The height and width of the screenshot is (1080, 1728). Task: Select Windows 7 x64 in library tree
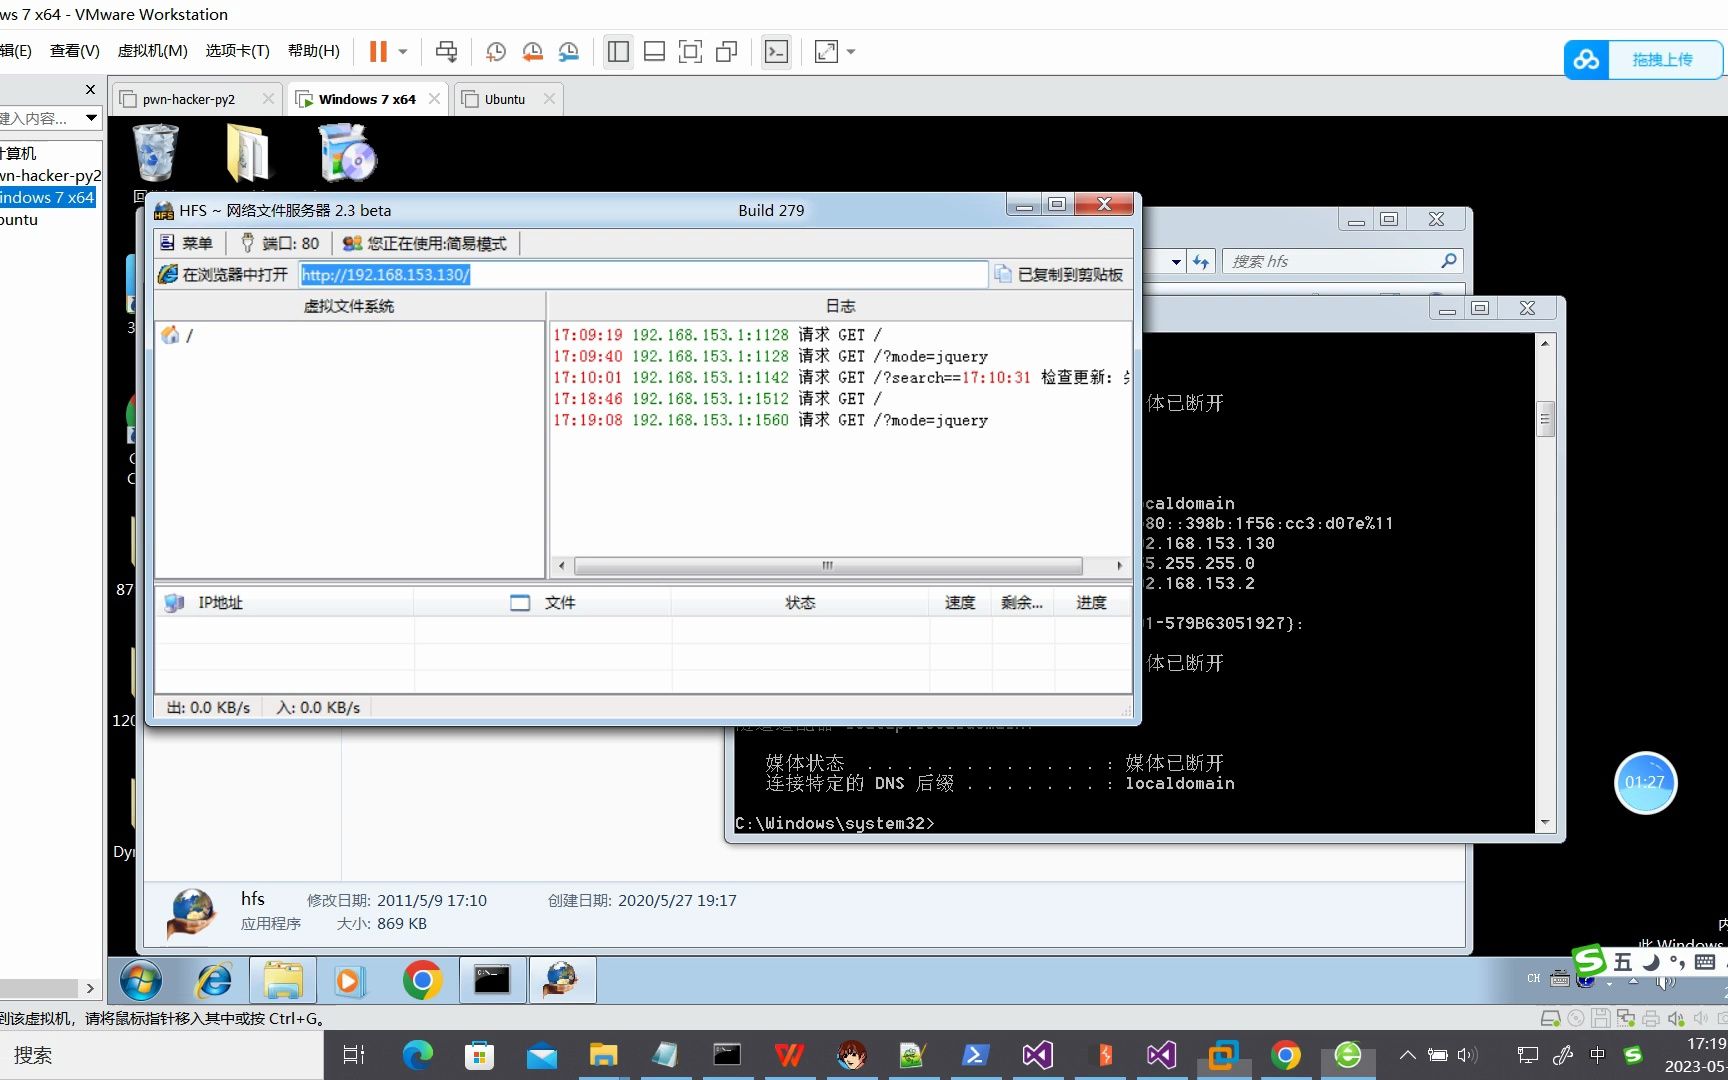[46, 197]
